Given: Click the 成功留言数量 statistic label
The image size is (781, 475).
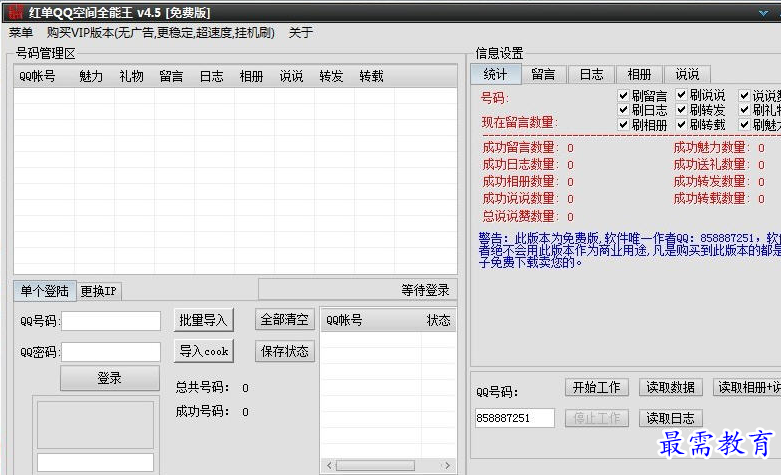Looking at the screenshot, I should coord(519,148).
